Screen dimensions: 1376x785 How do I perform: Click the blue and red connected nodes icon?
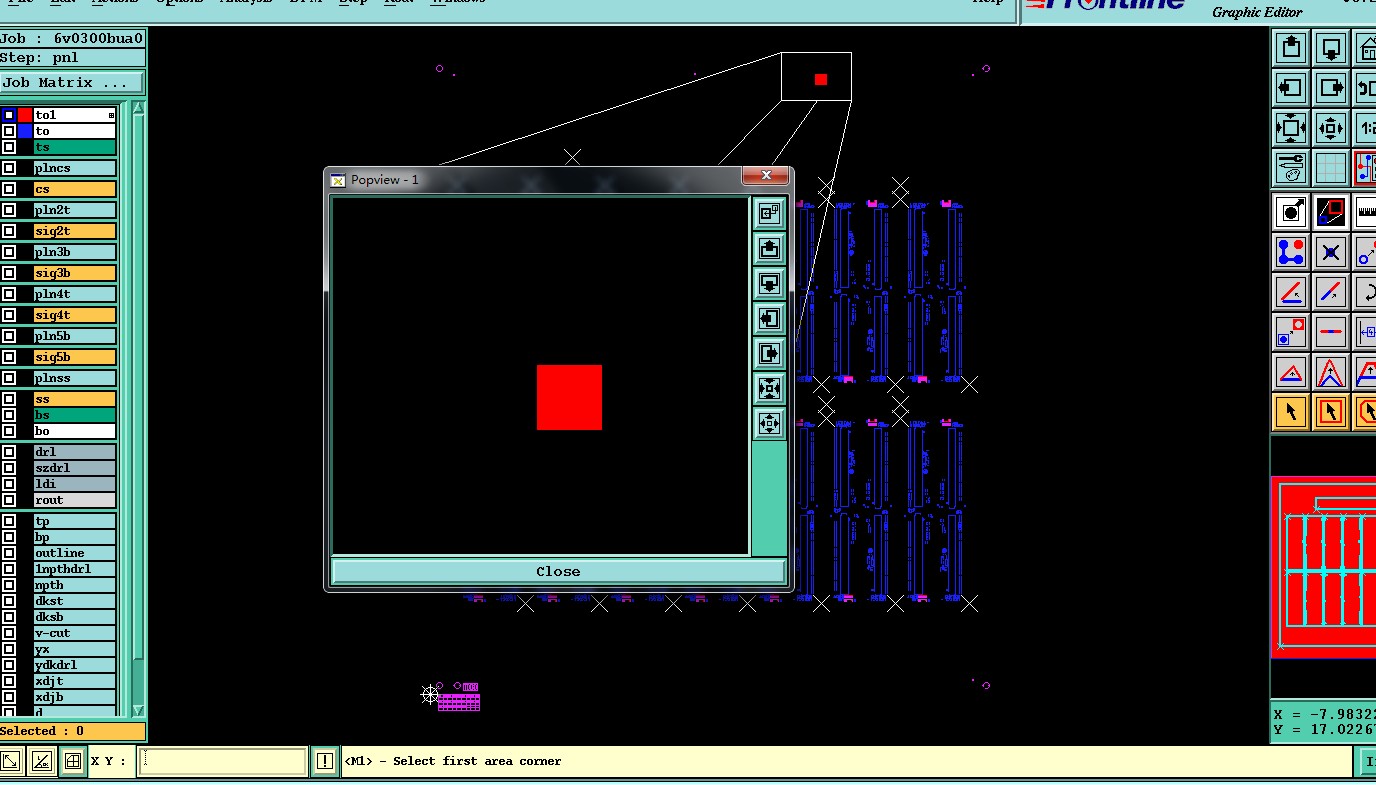1291,252
